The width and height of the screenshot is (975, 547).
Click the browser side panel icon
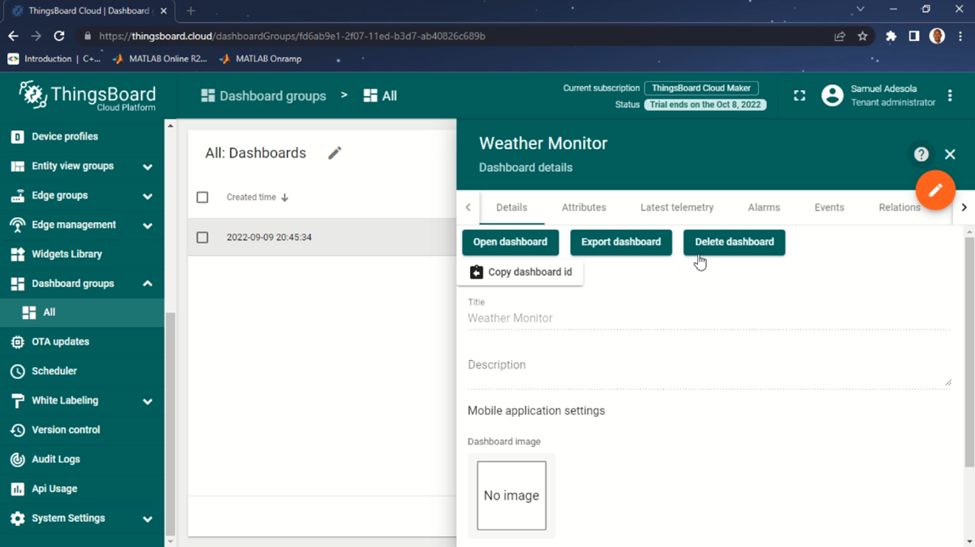point(914,36)
